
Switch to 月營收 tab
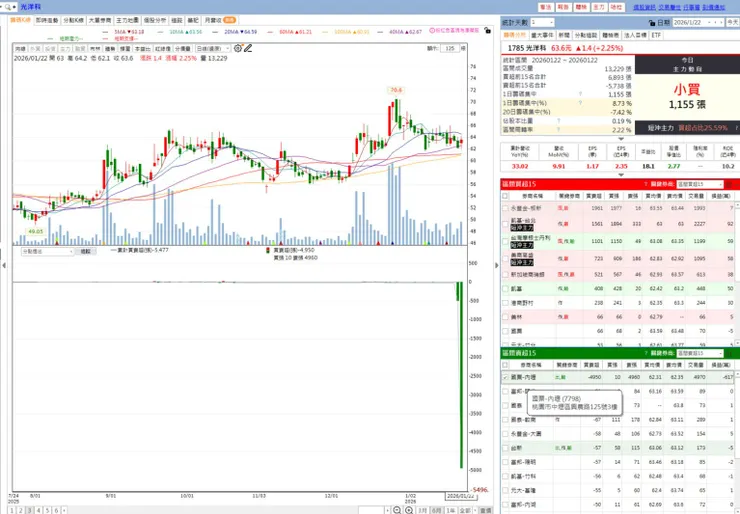tap(219, 20)
